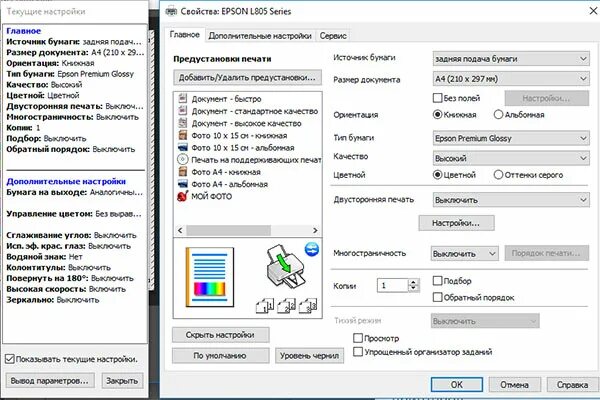Click 'Дополнительные настройки' heading in current settings panel
This screenshot has width=600, height=400.
(66, 181)
